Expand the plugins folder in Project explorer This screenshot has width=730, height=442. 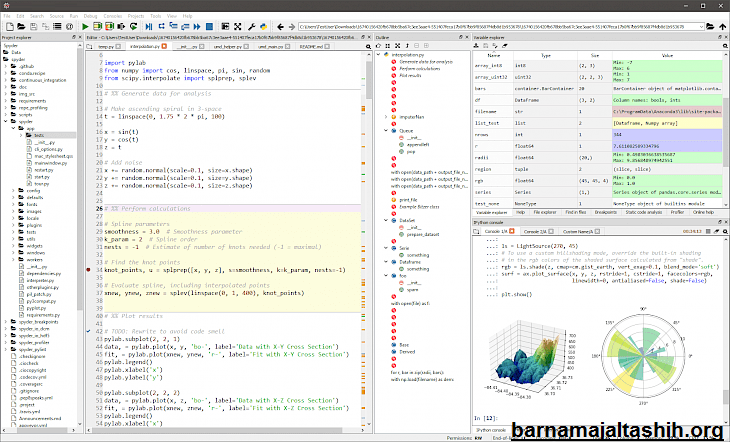coord(13,225)
